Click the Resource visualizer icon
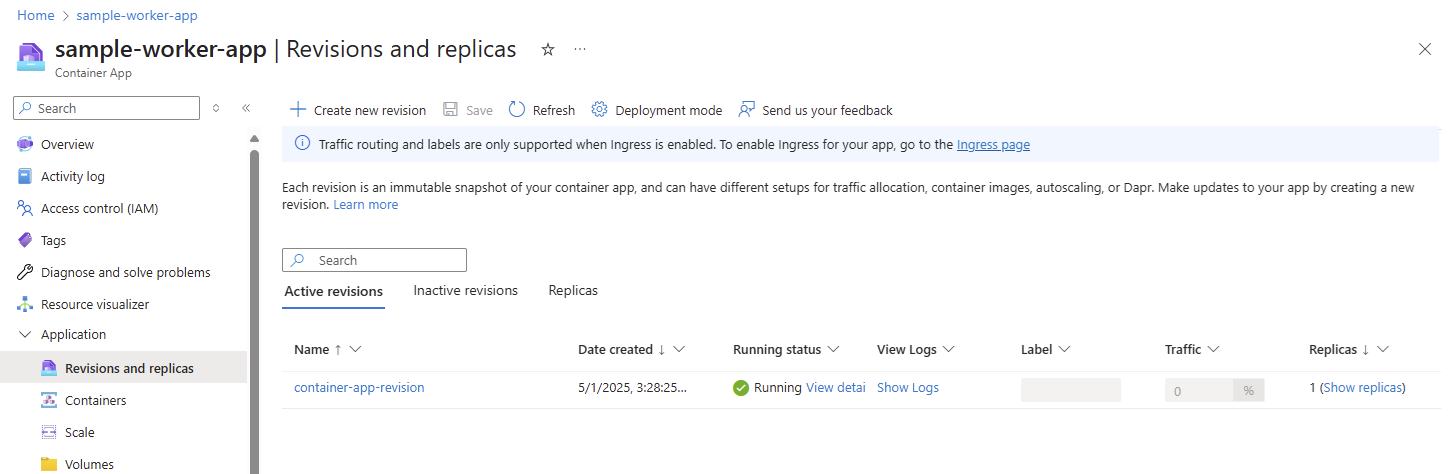Viewport: 1453px width, 474px height. click(x=25, y=304)
